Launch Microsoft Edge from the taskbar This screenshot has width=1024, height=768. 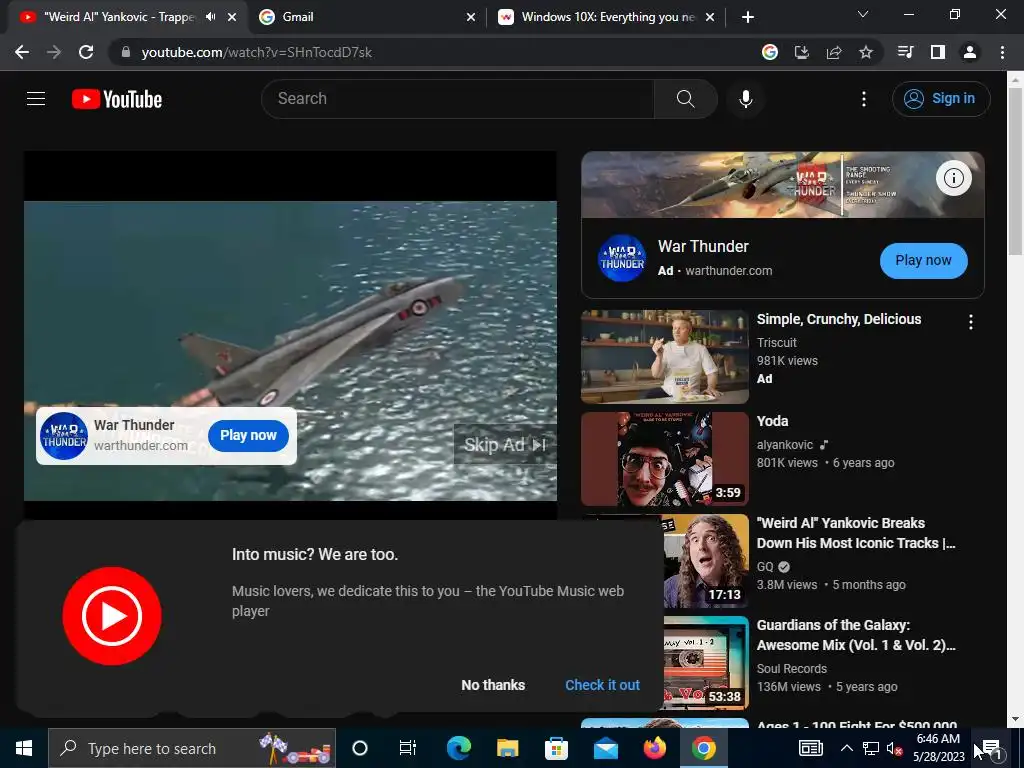point(458,748)
